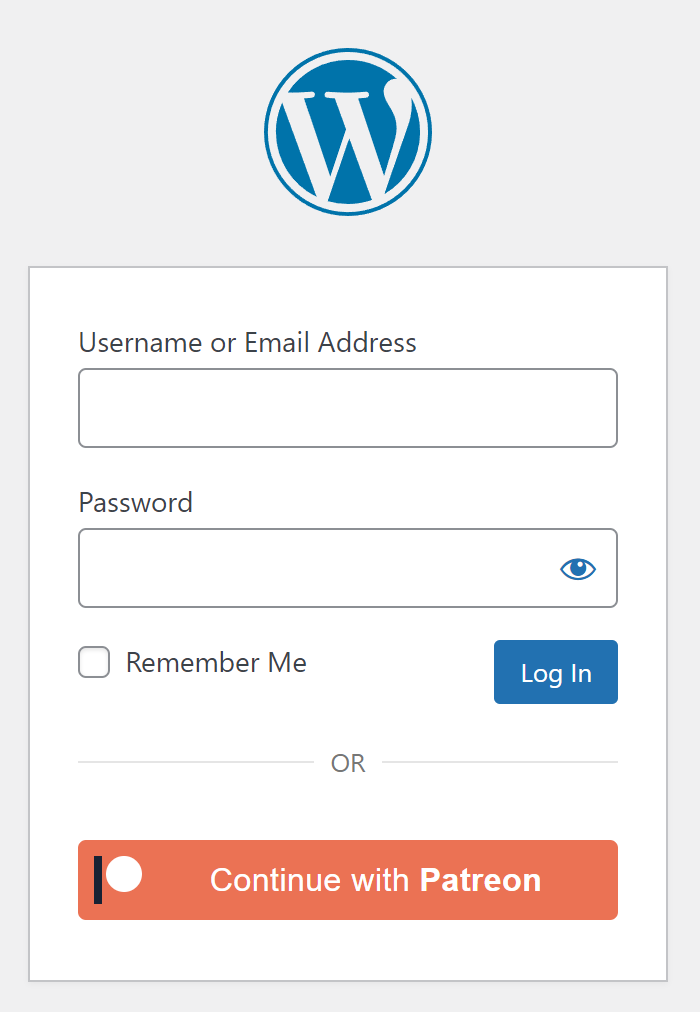Viewport: 700px width, 1012px height.
Task: Click the dark vertical bar of the Patreon logo
Action: pyautogui.click(x=98, y=880)
